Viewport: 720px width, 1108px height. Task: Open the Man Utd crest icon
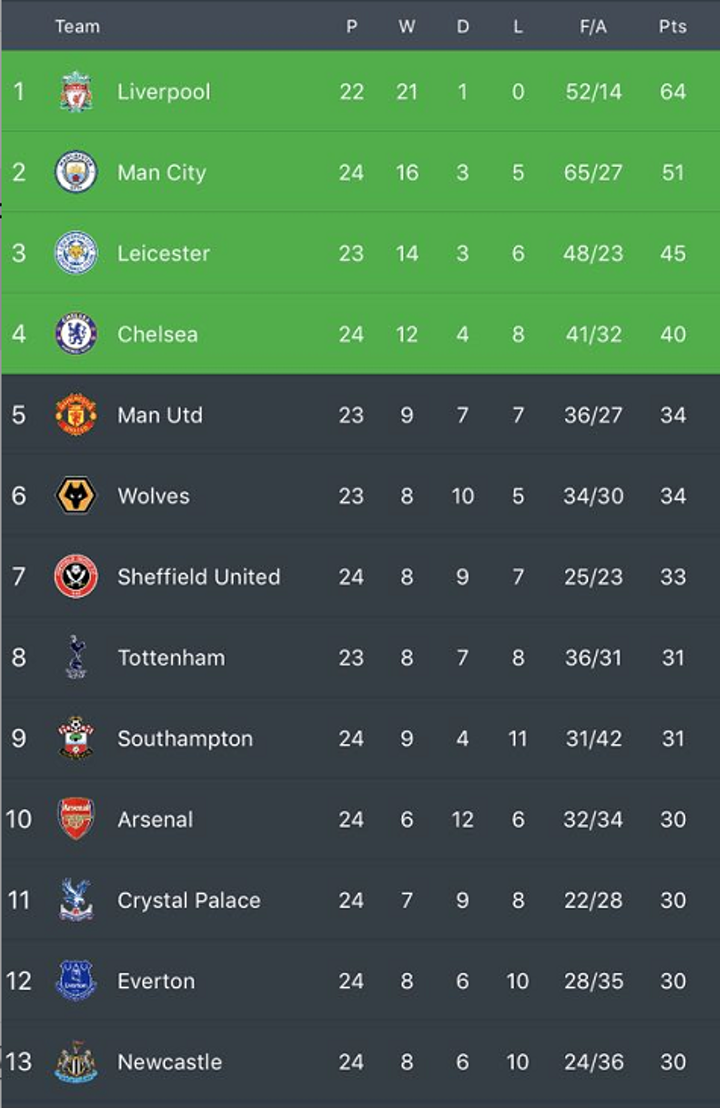pyautogui.click(x=76, y=415)
